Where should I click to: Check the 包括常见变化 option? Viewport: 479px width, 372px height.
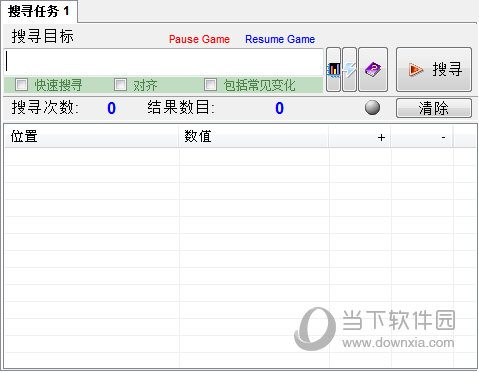tap(210, 85)
